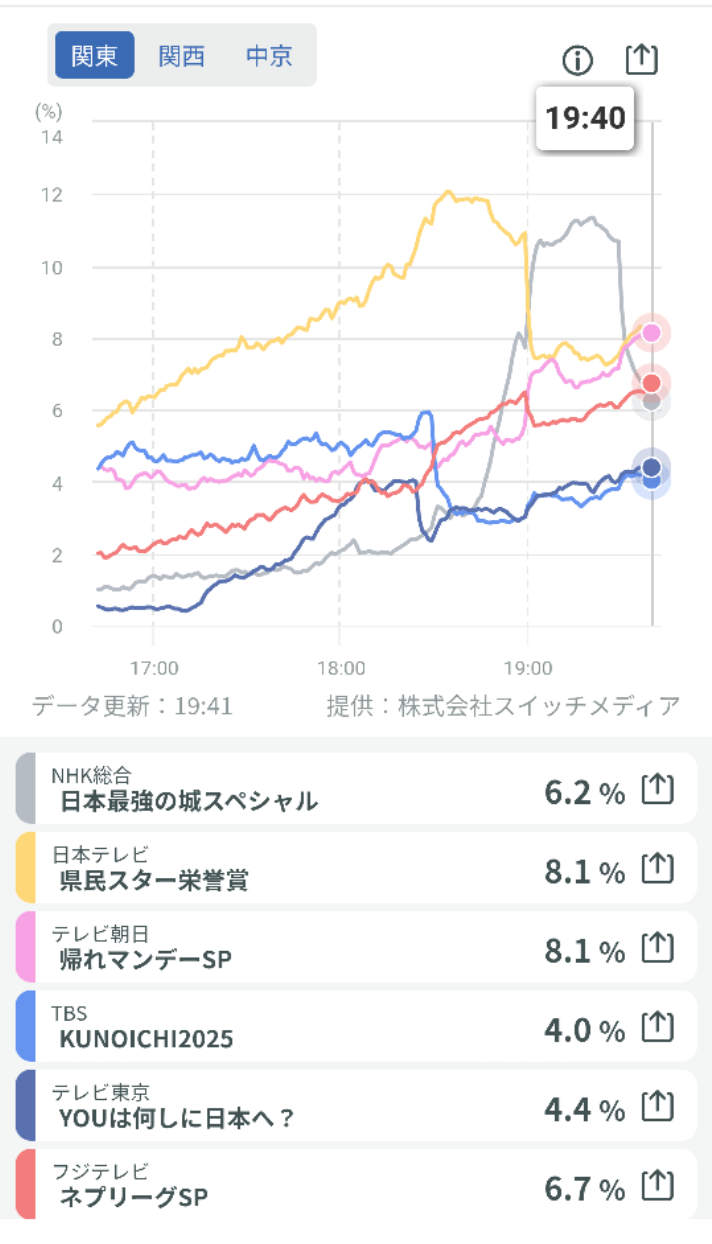Switch to the 関西 region tab
This screenshot has height=1244, width=712.
coord(182,56)
